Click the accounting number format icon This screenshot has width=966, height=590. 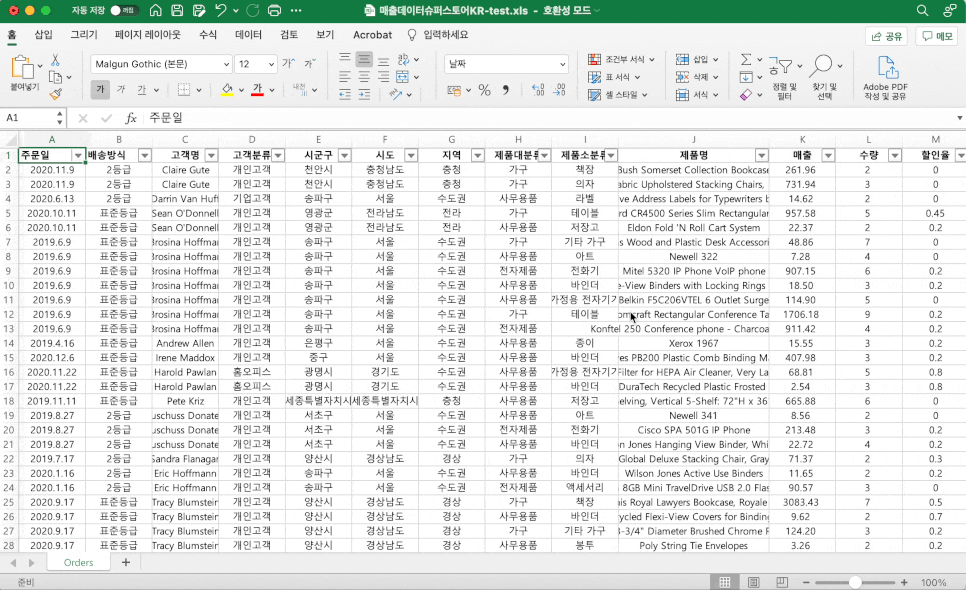click(455, 90)
